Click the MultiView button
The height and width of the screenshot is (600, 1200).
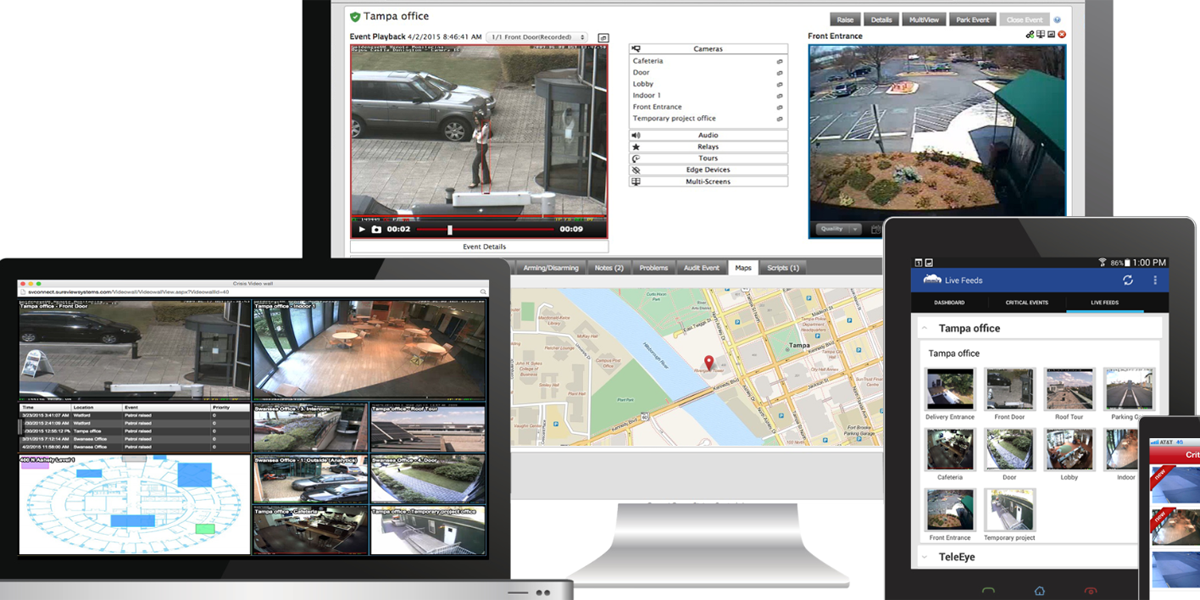point(923,18)
